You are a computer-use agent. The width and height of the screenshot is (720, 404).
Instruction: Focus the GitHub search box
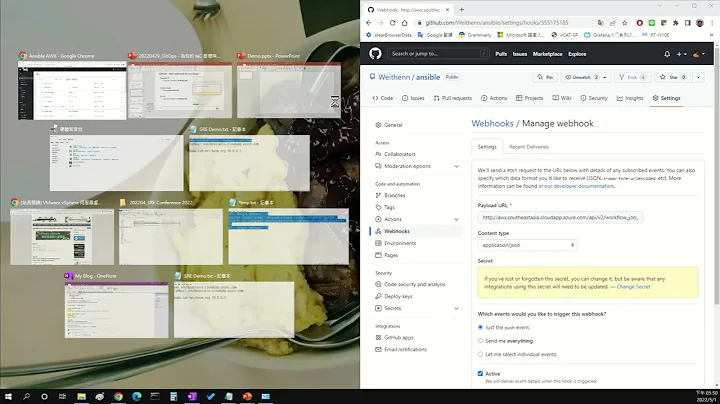coord(438,54)
